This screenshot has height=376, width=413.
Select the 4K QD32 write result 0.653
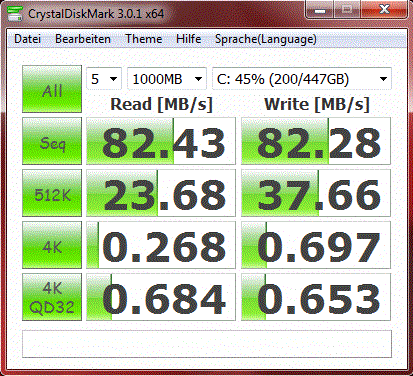pos(316,297)
